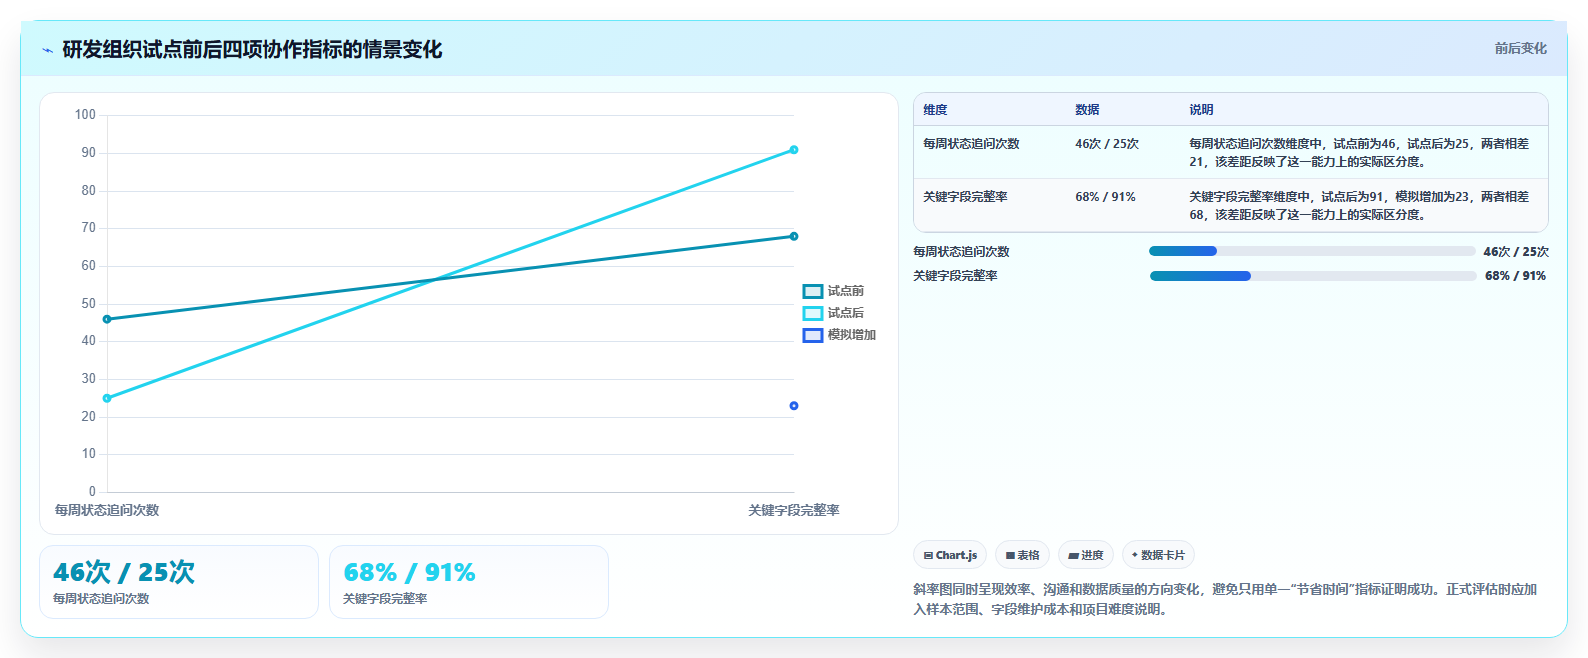Toggle the 模拟增加 legend item

(839, 335)
